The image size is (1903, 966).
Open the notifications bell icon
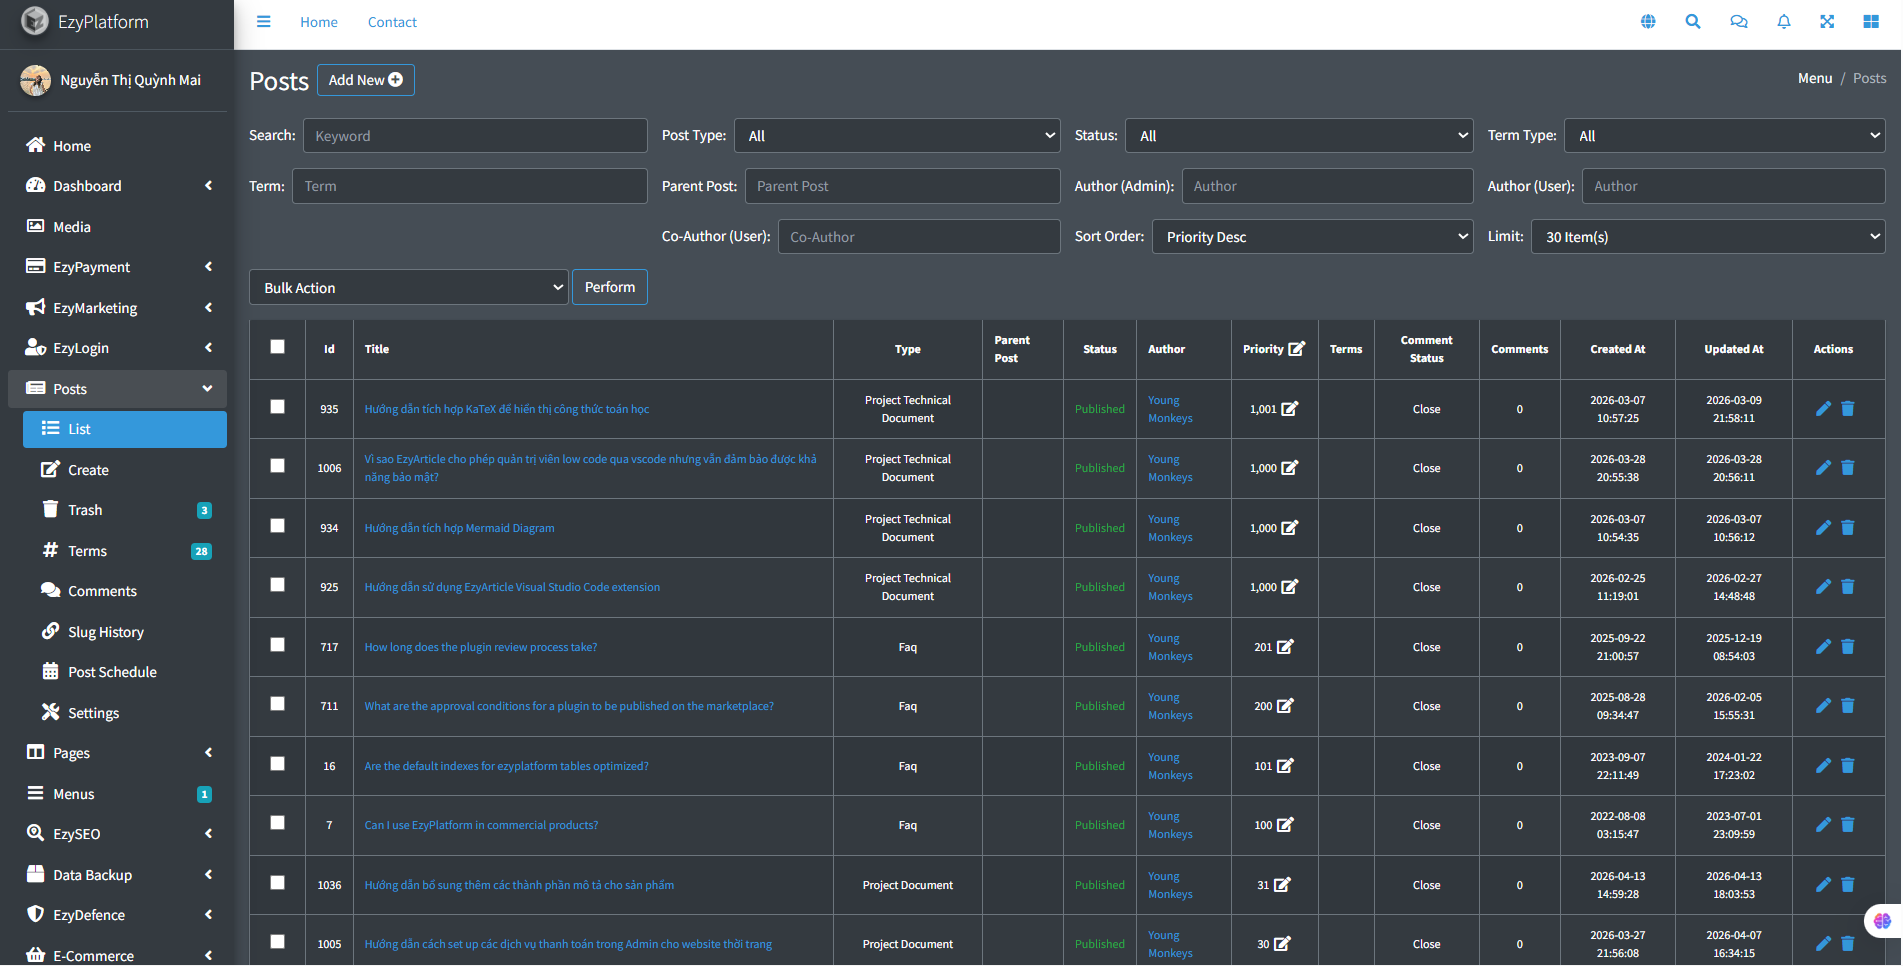click(1783, 22)
